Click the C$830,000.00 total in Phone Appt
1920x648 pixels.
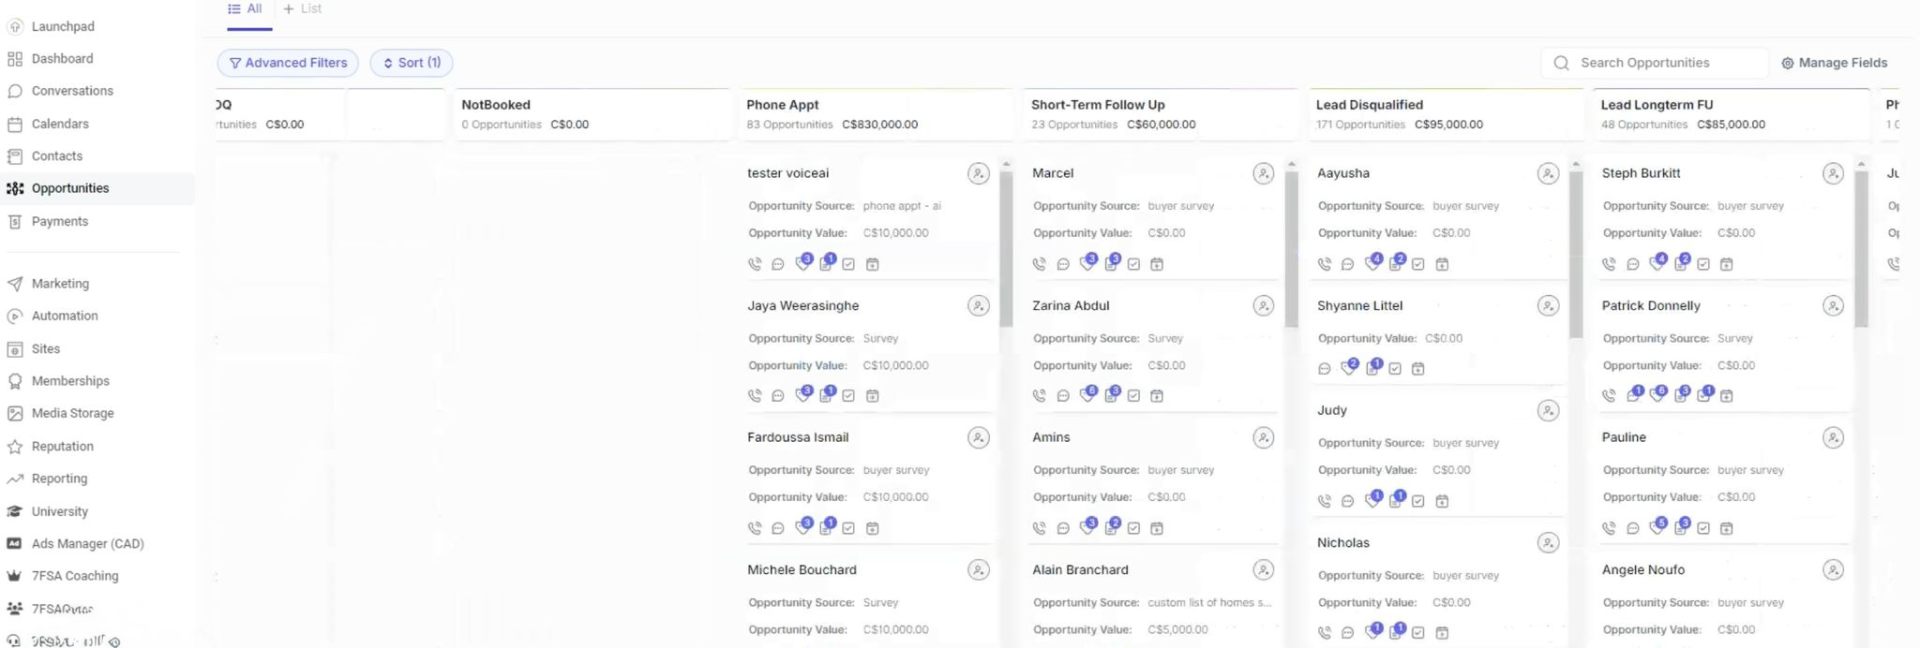coord(880,125)
